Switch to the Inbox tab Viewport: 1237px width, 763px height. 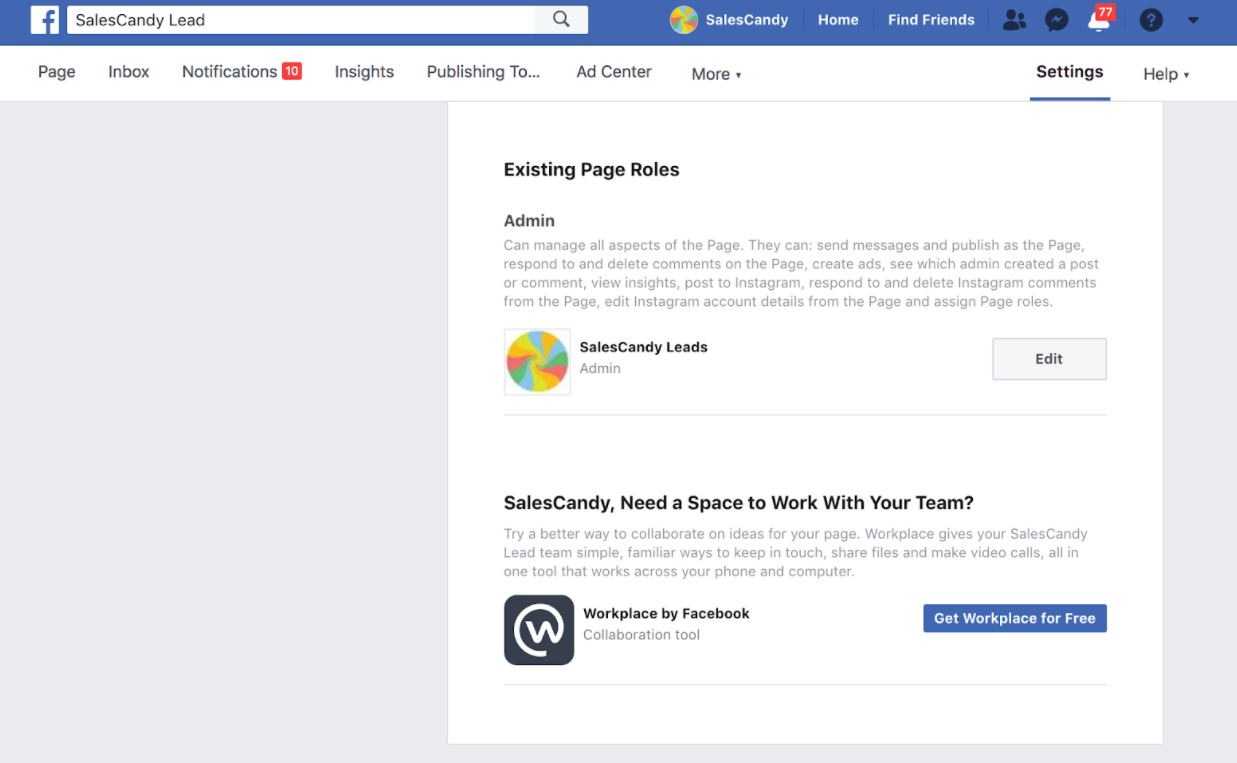[129, 72]
